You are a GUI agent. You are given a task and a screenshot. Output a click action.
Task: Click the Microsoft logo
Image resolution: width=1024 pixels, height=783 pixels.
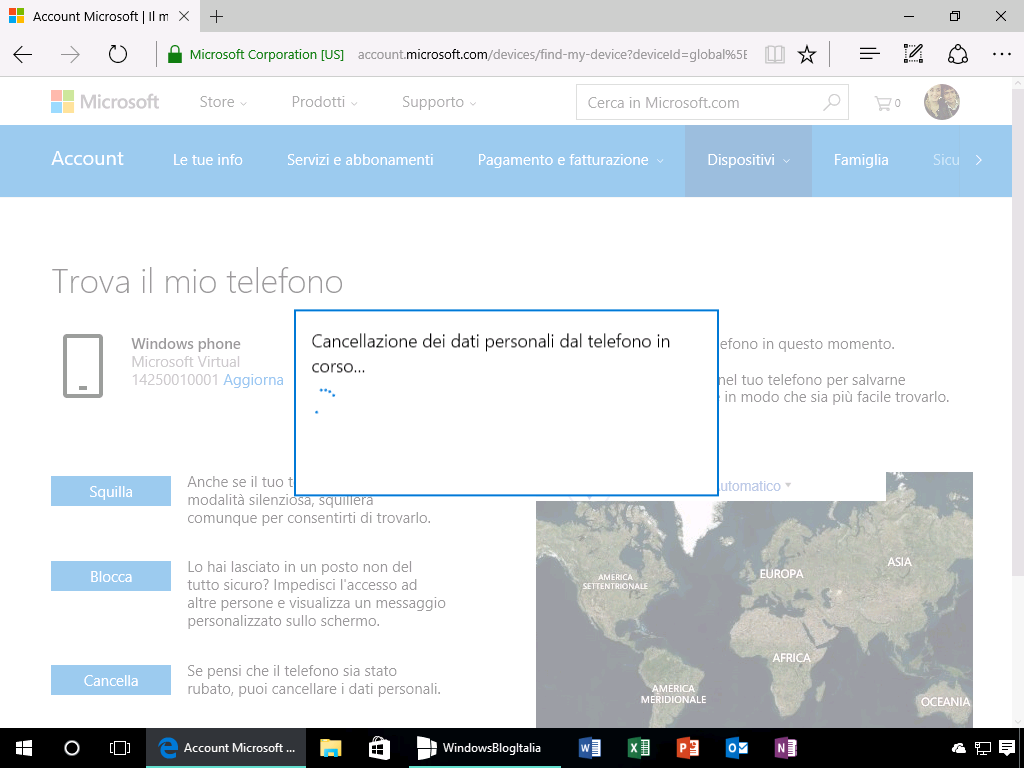tap(105, 102)
